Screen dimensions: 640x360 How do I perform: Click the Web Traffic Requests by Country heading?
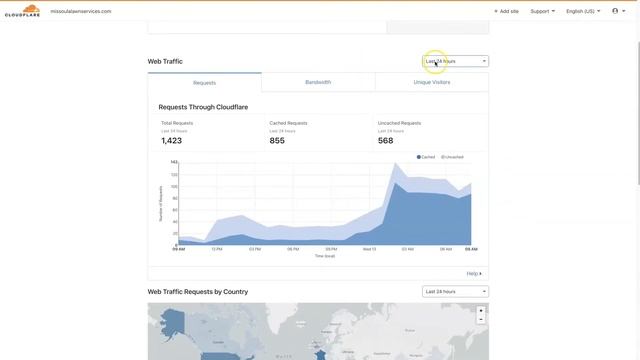[198, 292]
